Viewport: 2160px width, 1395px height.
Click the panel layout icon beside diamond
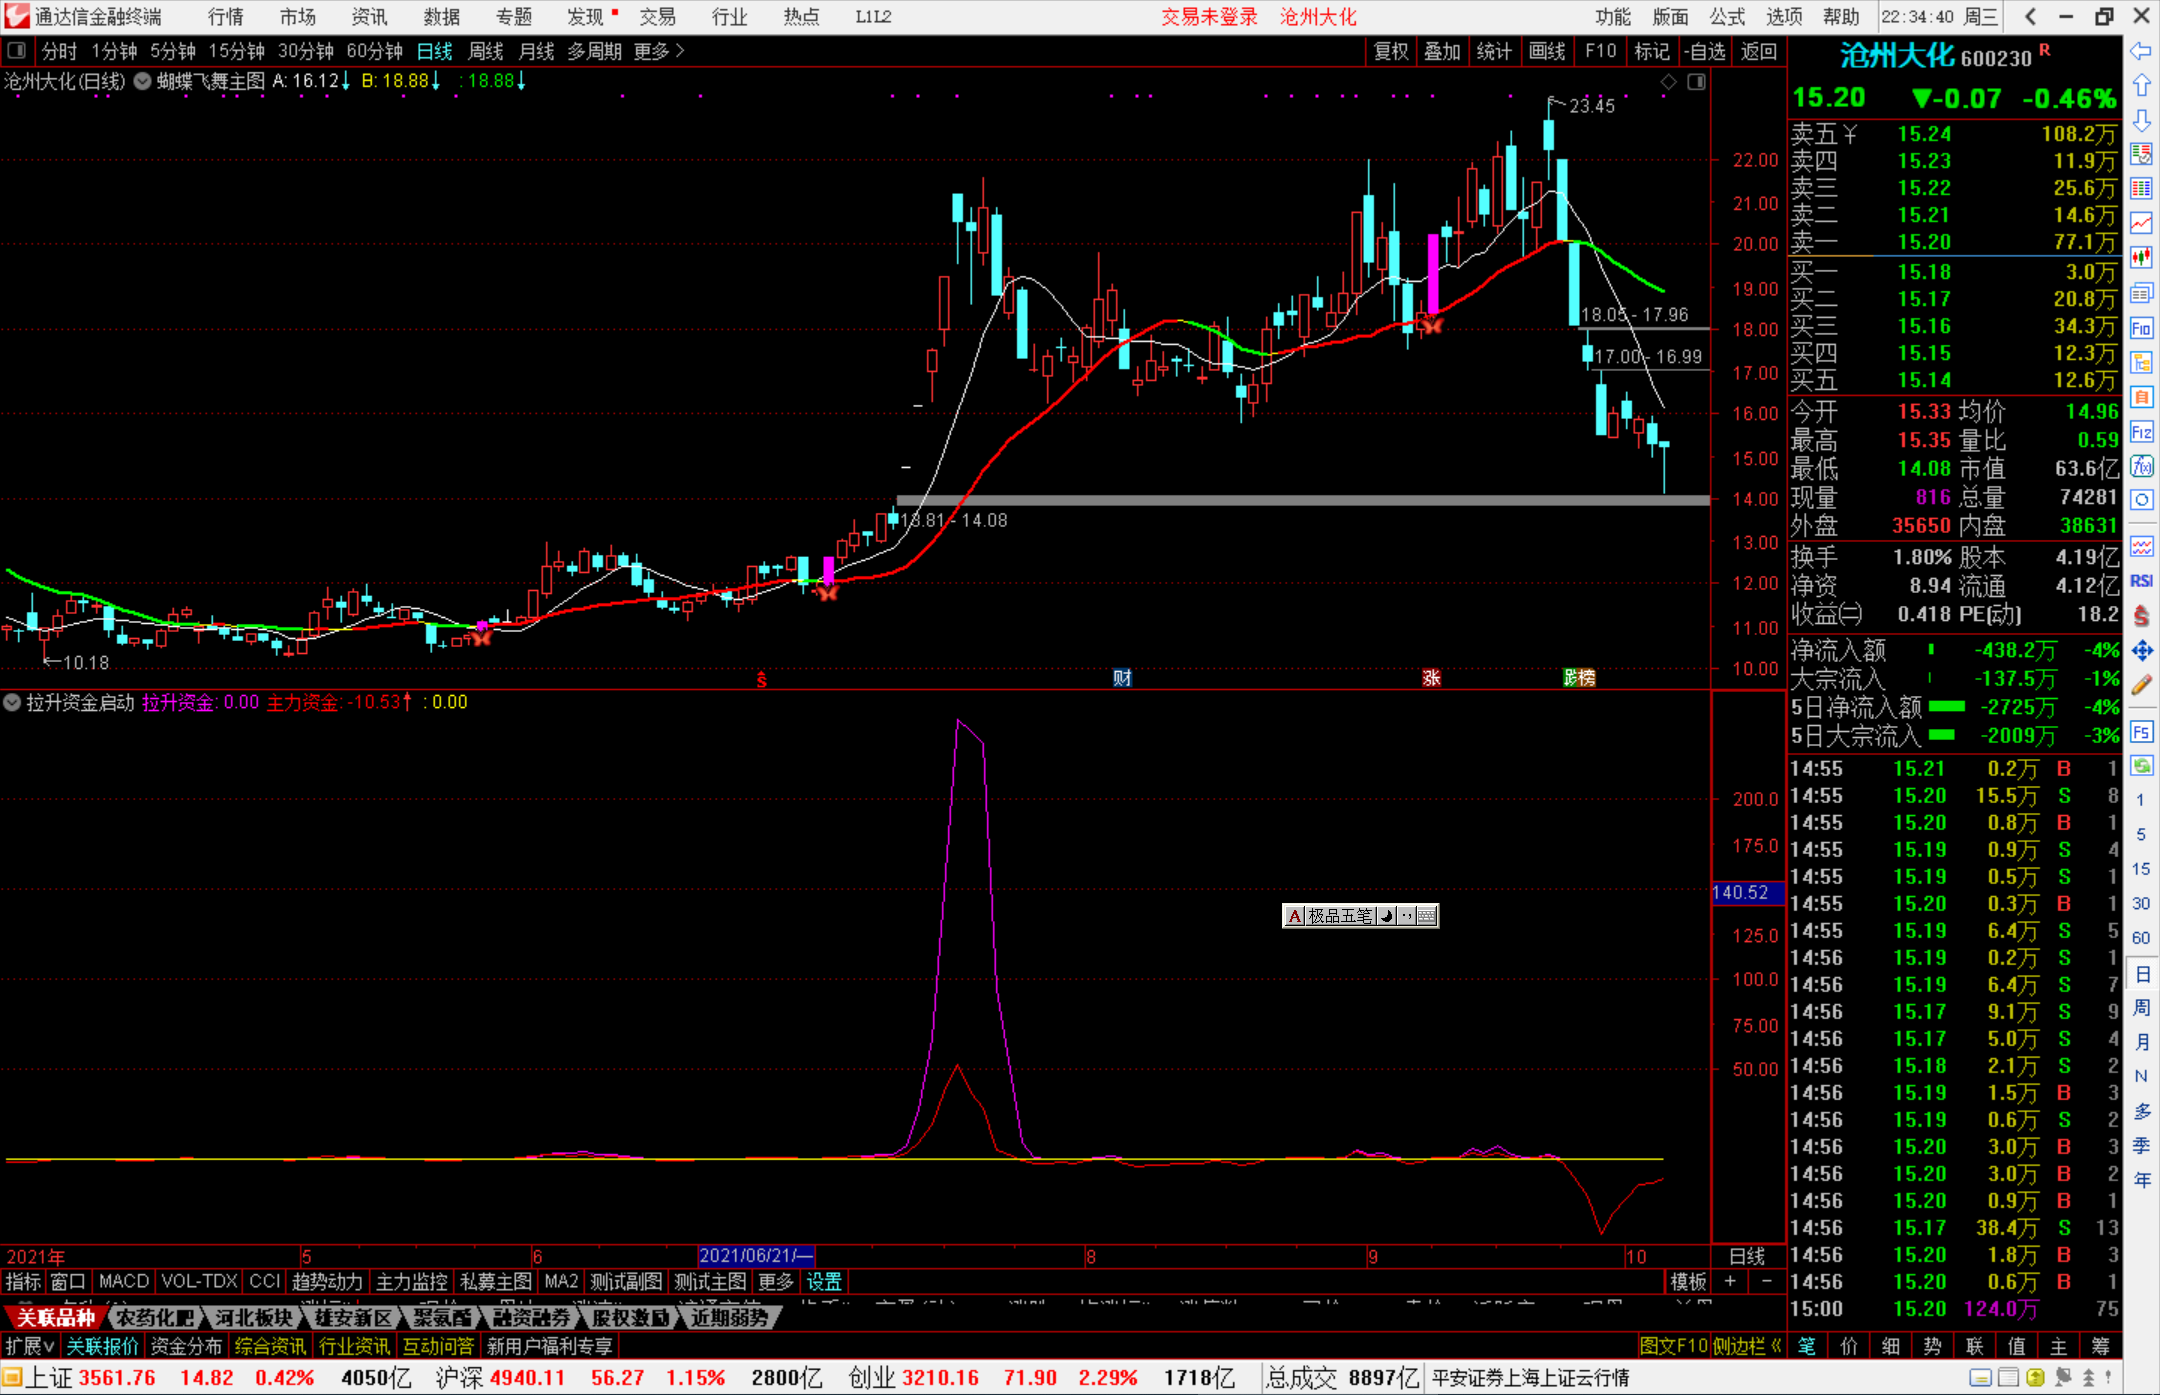tap(1696, 82)
